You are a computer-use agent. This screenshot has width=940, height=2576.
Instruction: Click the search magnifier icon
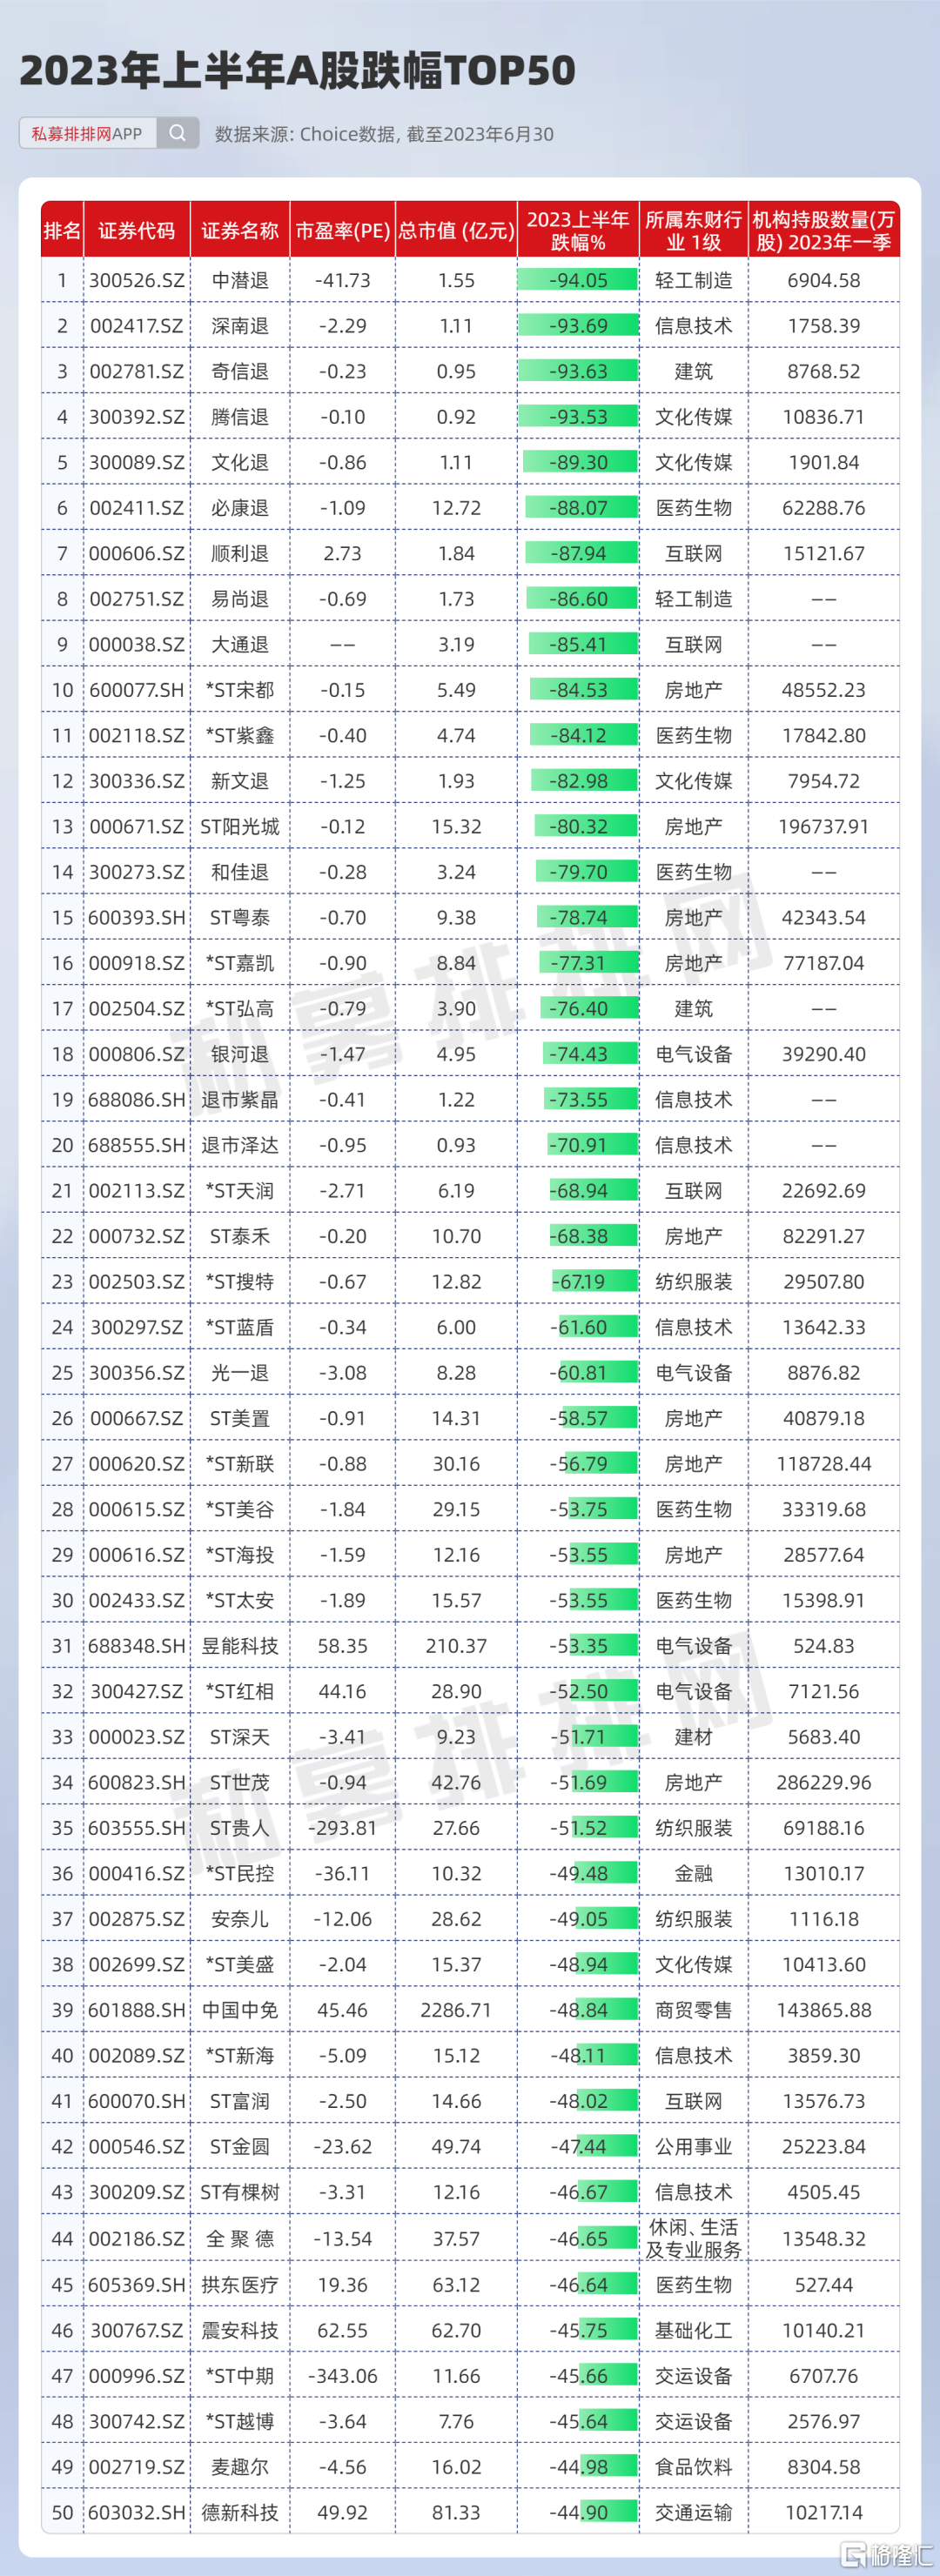pos(177,133)
